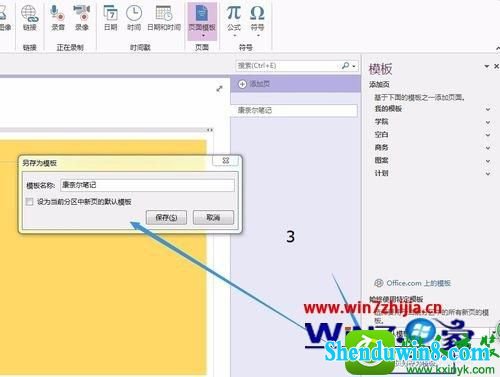
Task: Expand the Planners templates category
Action: pyautogui.click(x=488, y=174)
